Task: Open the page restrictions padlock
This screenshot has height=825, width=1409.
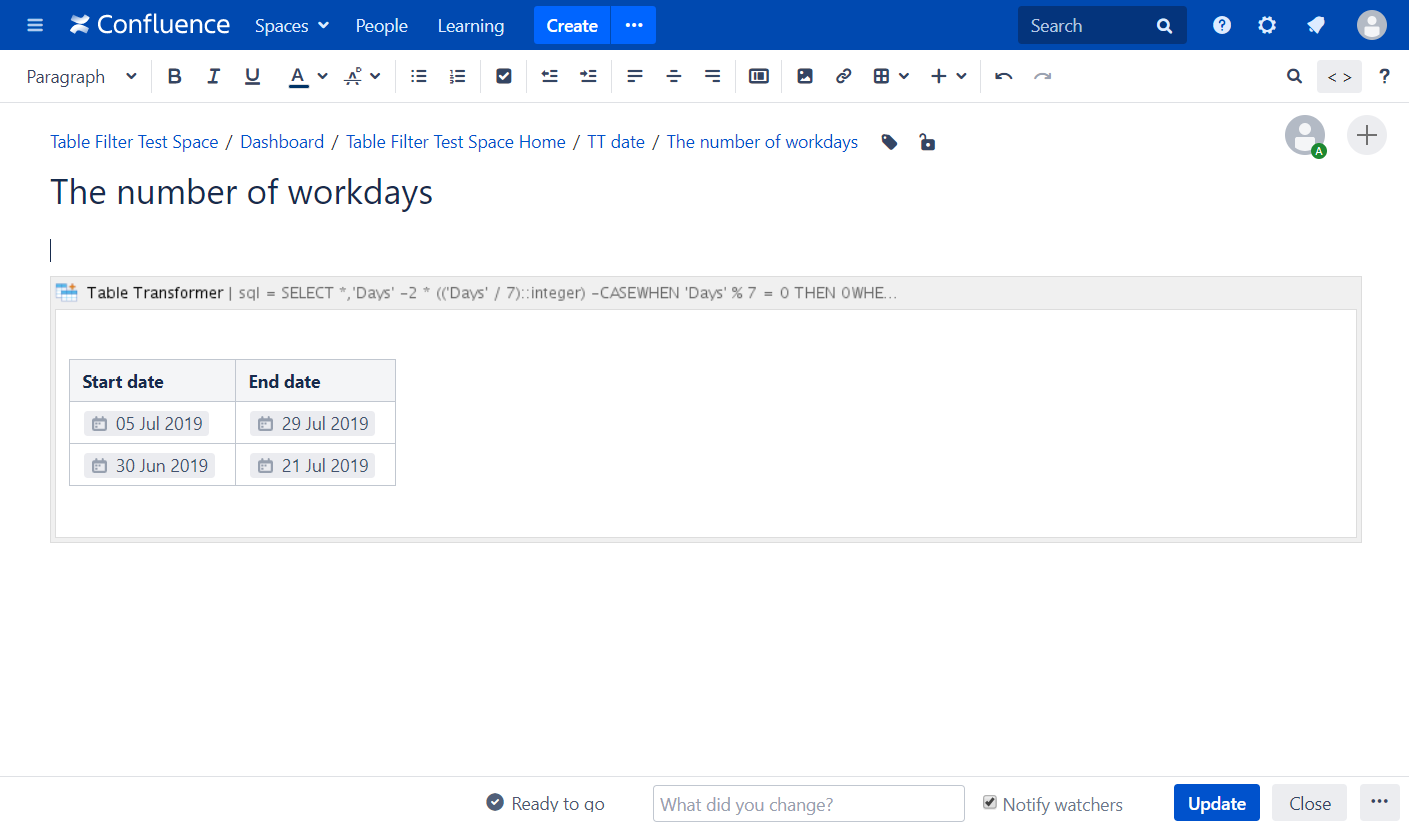Action: point(927,143)
